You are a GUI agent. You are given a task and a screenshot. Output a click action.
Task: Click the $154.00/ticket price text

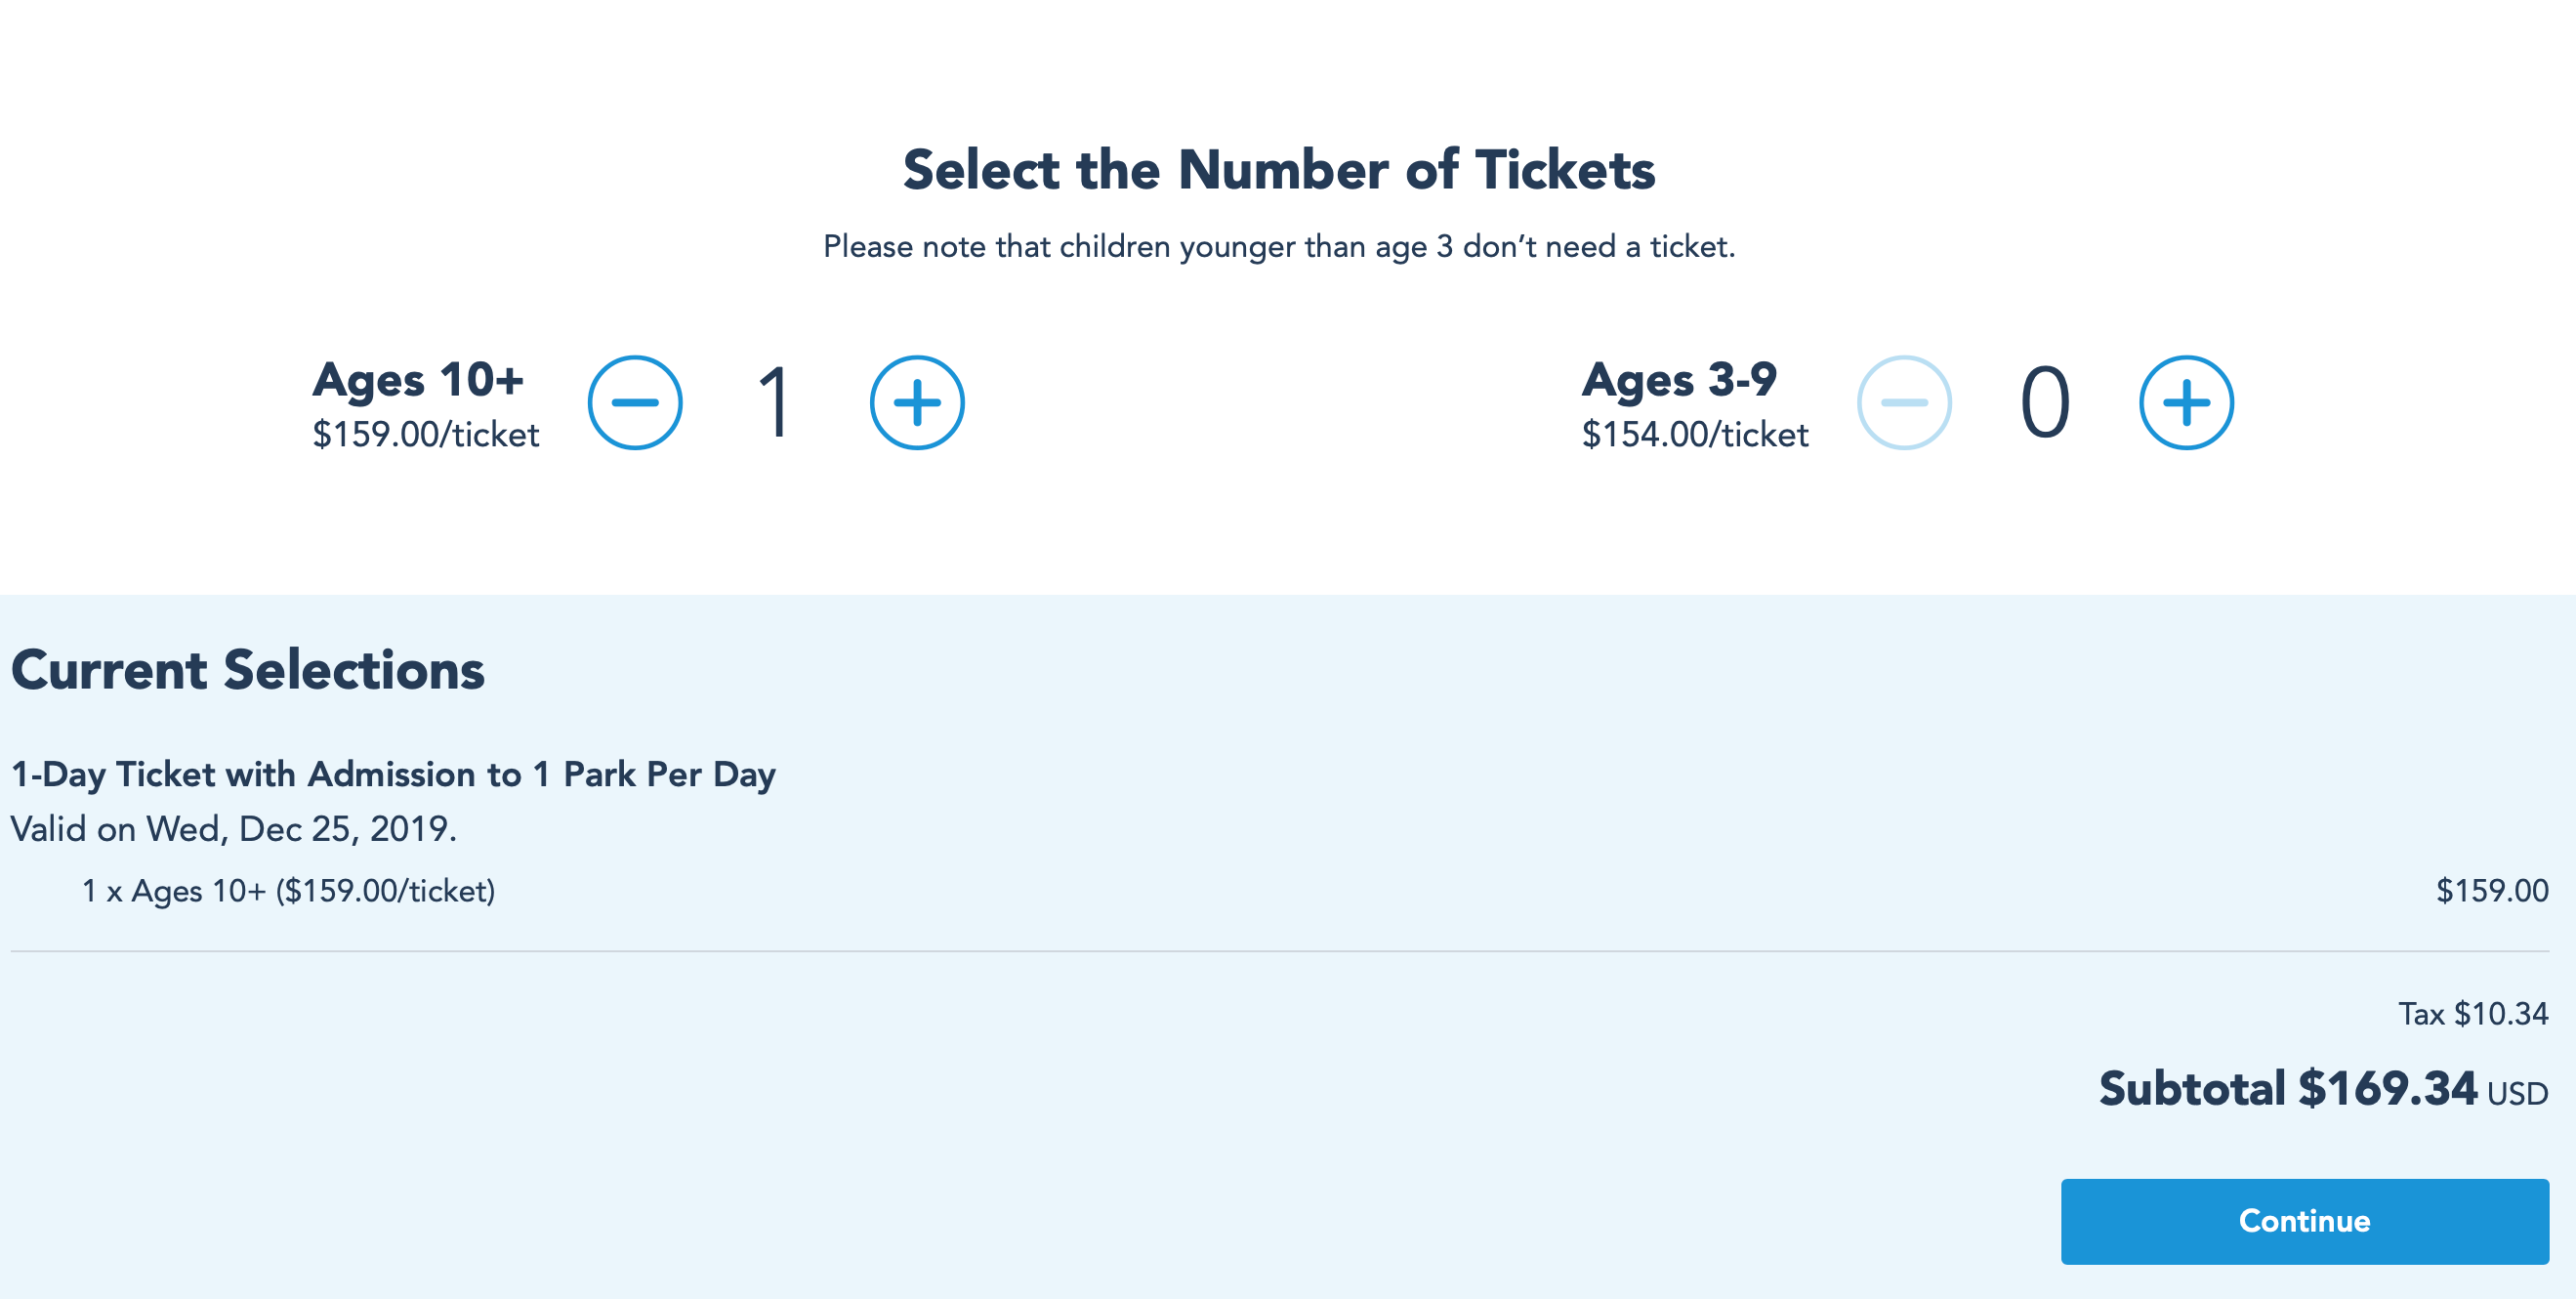point(1695,434)
